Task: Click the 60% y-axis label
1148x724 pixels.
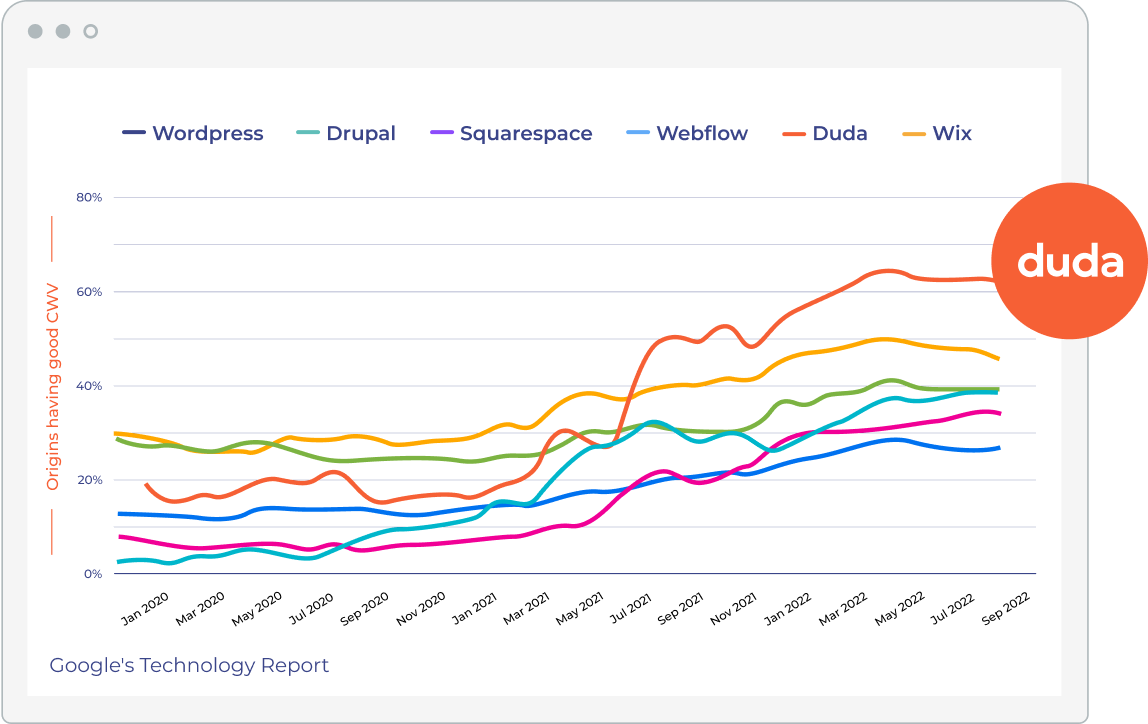Action: click(x=89, y=291)
